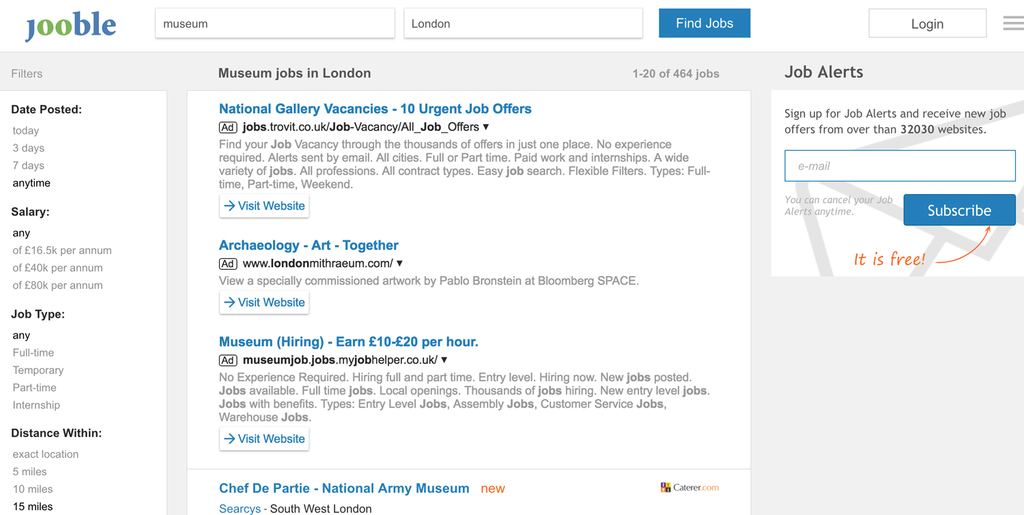This screenshot has width=1024, height=515.
Task: Choose Part-time job type filter
Action: pyautogui.click(x=35, y=388)
